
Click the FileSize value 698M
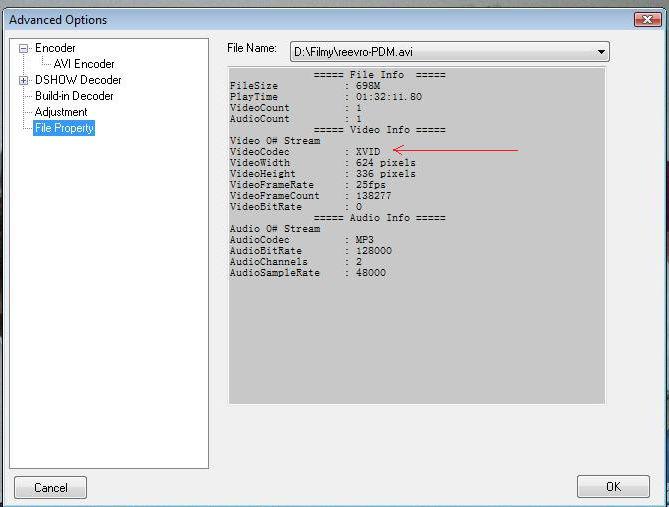coord(368,86)
